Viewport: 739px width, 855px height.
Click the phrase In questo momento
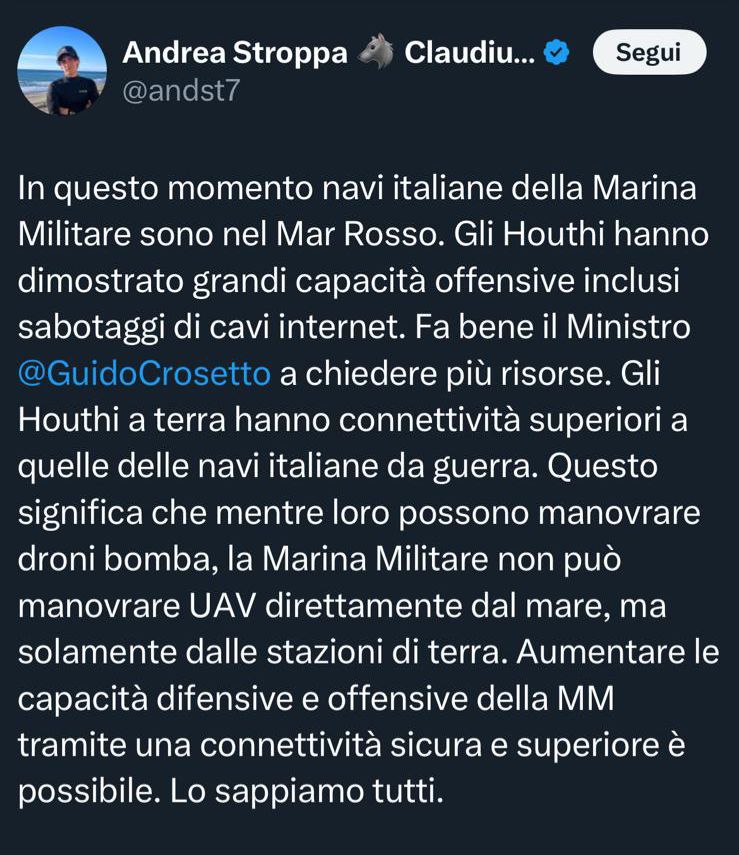tap(166, 189)
